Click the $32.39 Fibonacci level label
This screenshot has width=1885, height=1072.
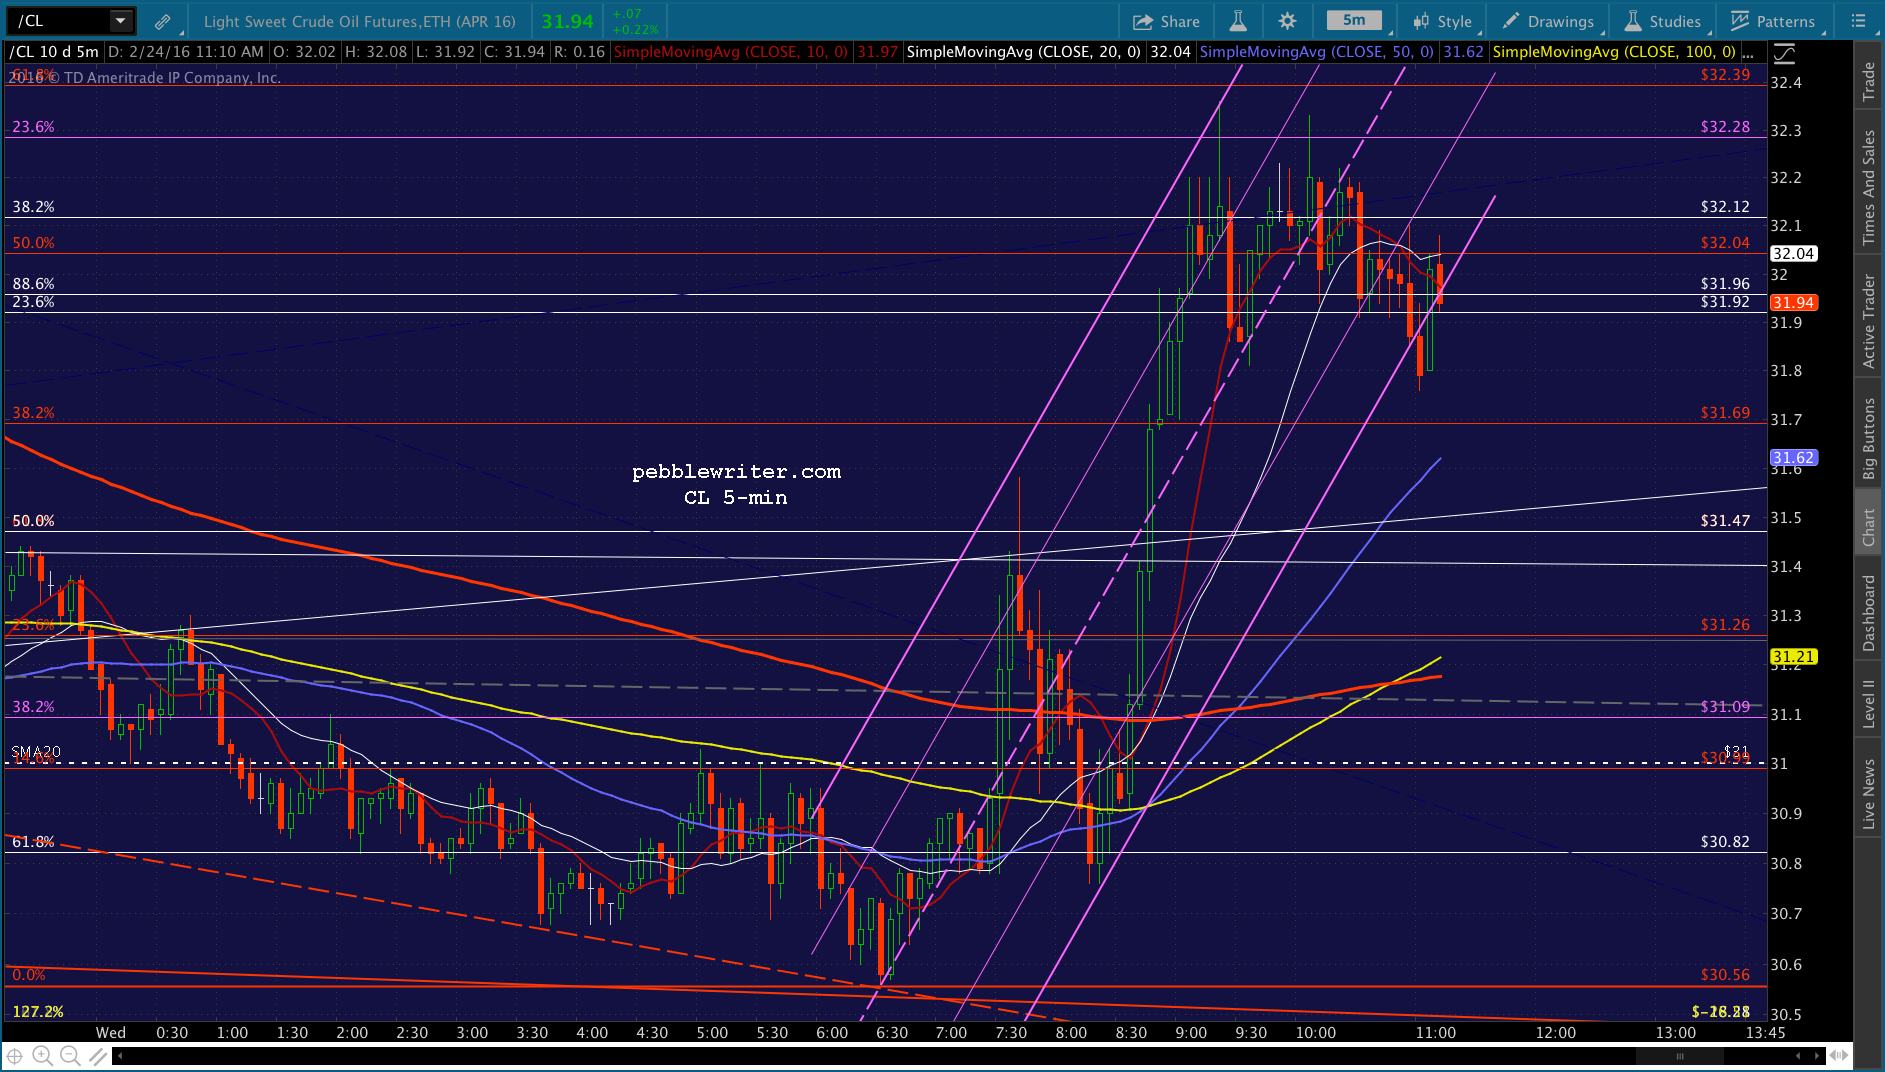1725,75
